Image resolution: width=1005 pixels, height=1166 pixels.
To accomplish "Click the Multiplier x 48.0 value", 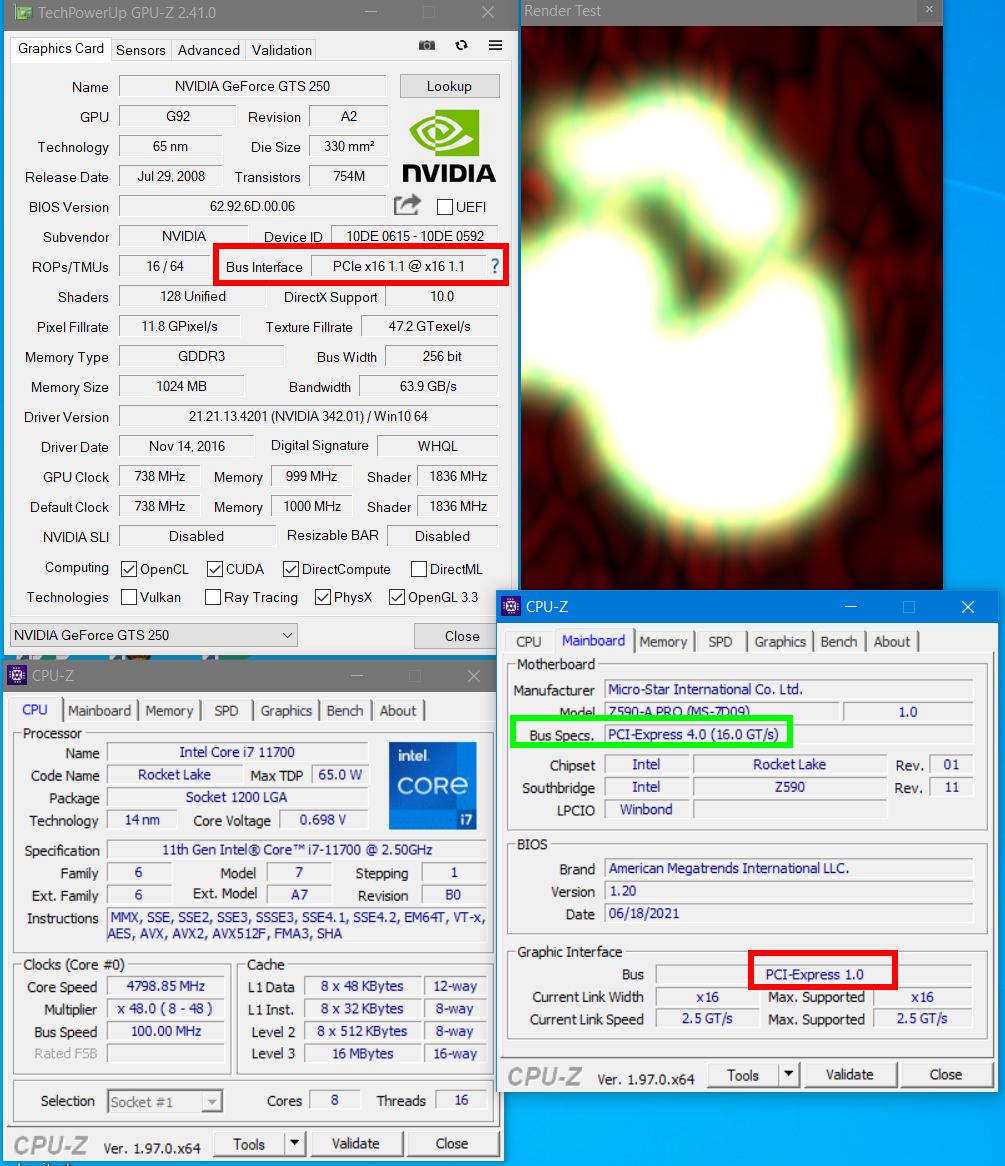I will point(165,1008).
